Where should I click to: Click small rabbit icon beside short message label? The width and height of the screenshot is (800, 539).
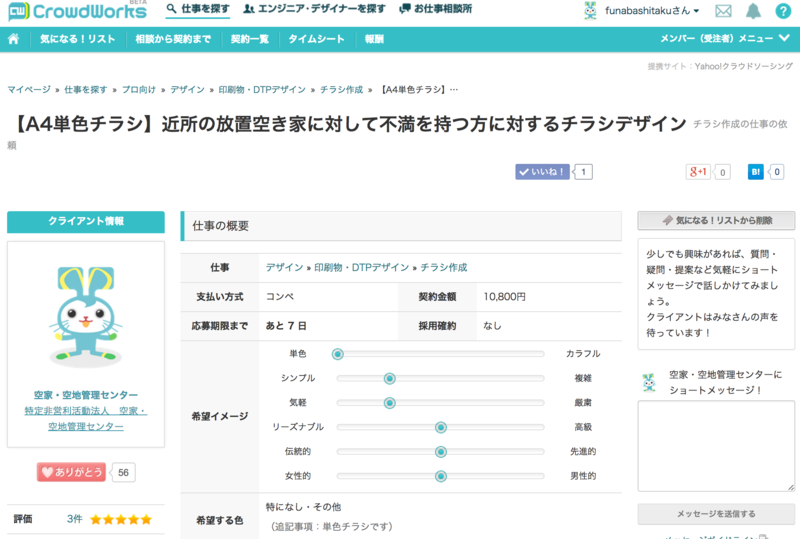649,382
